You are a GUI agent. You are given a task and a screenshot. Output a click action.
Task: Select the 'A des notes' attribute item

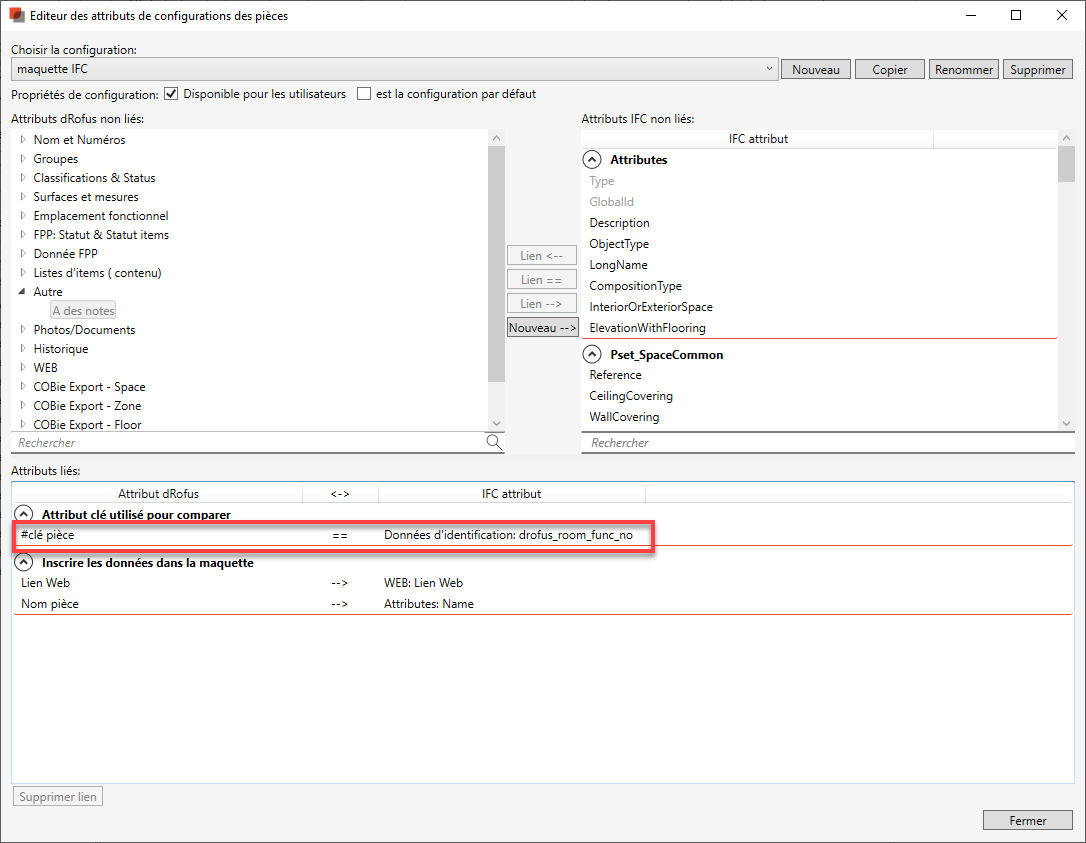coord(84,311)
